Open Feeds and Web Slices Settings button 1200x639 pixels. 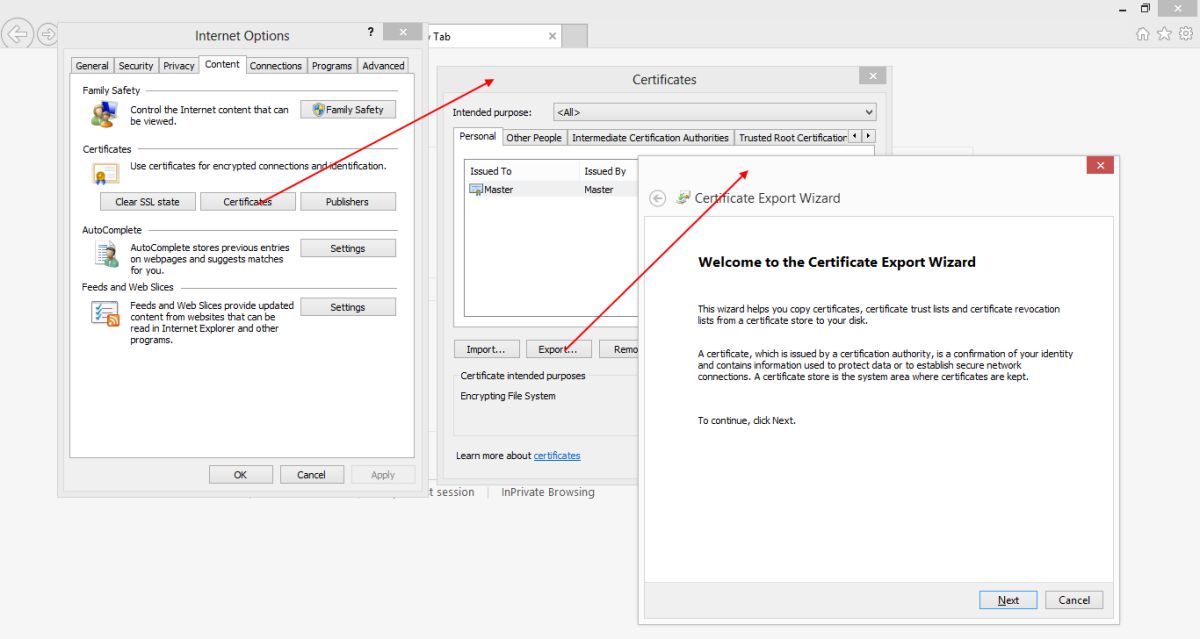coord(348,307)
